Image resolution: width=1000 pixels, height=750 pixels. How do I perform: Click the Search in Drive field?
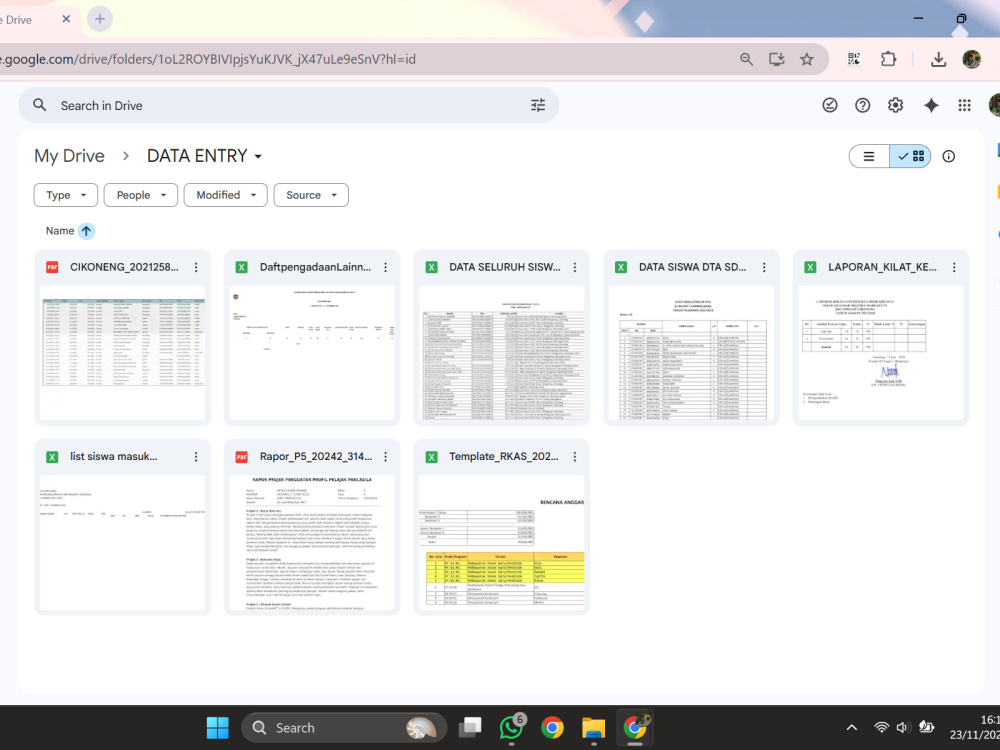[x=288, y=105]
